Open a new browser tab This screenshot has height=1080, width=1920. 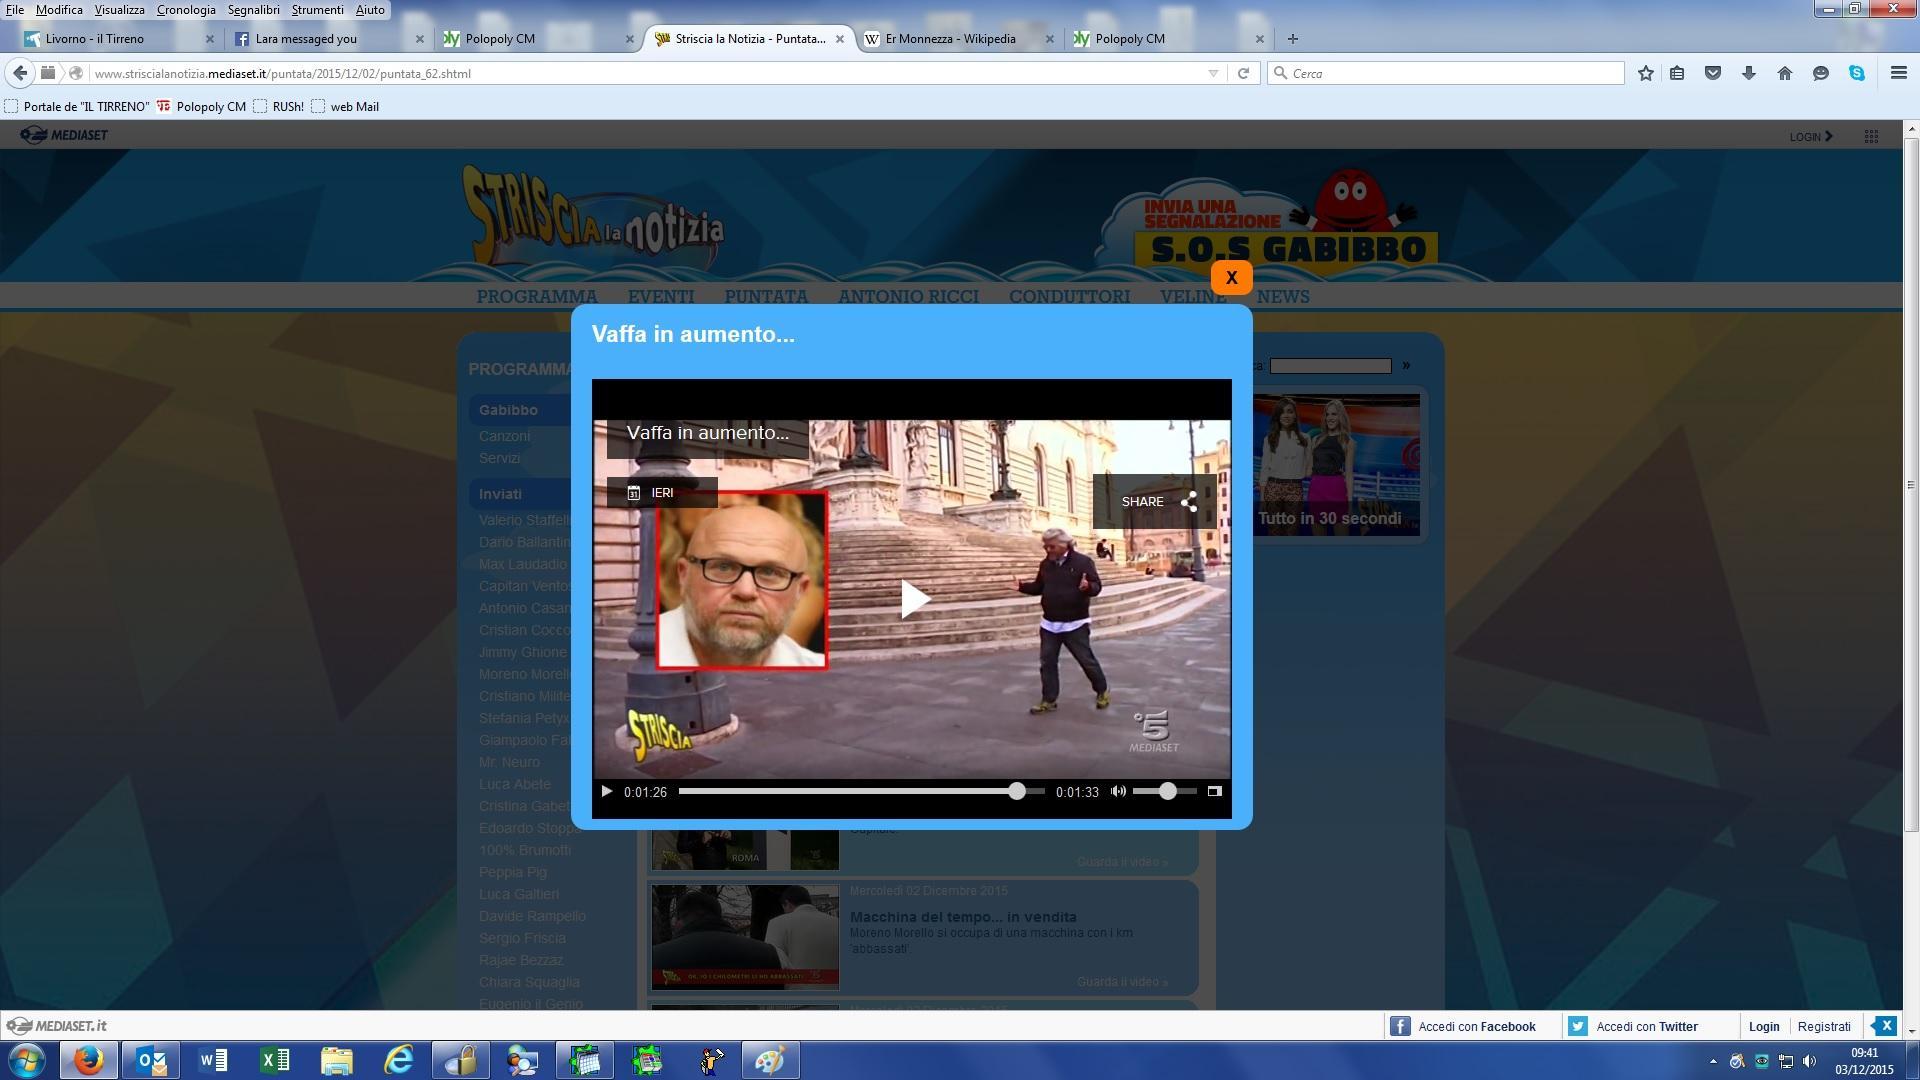pos(1292,39)
